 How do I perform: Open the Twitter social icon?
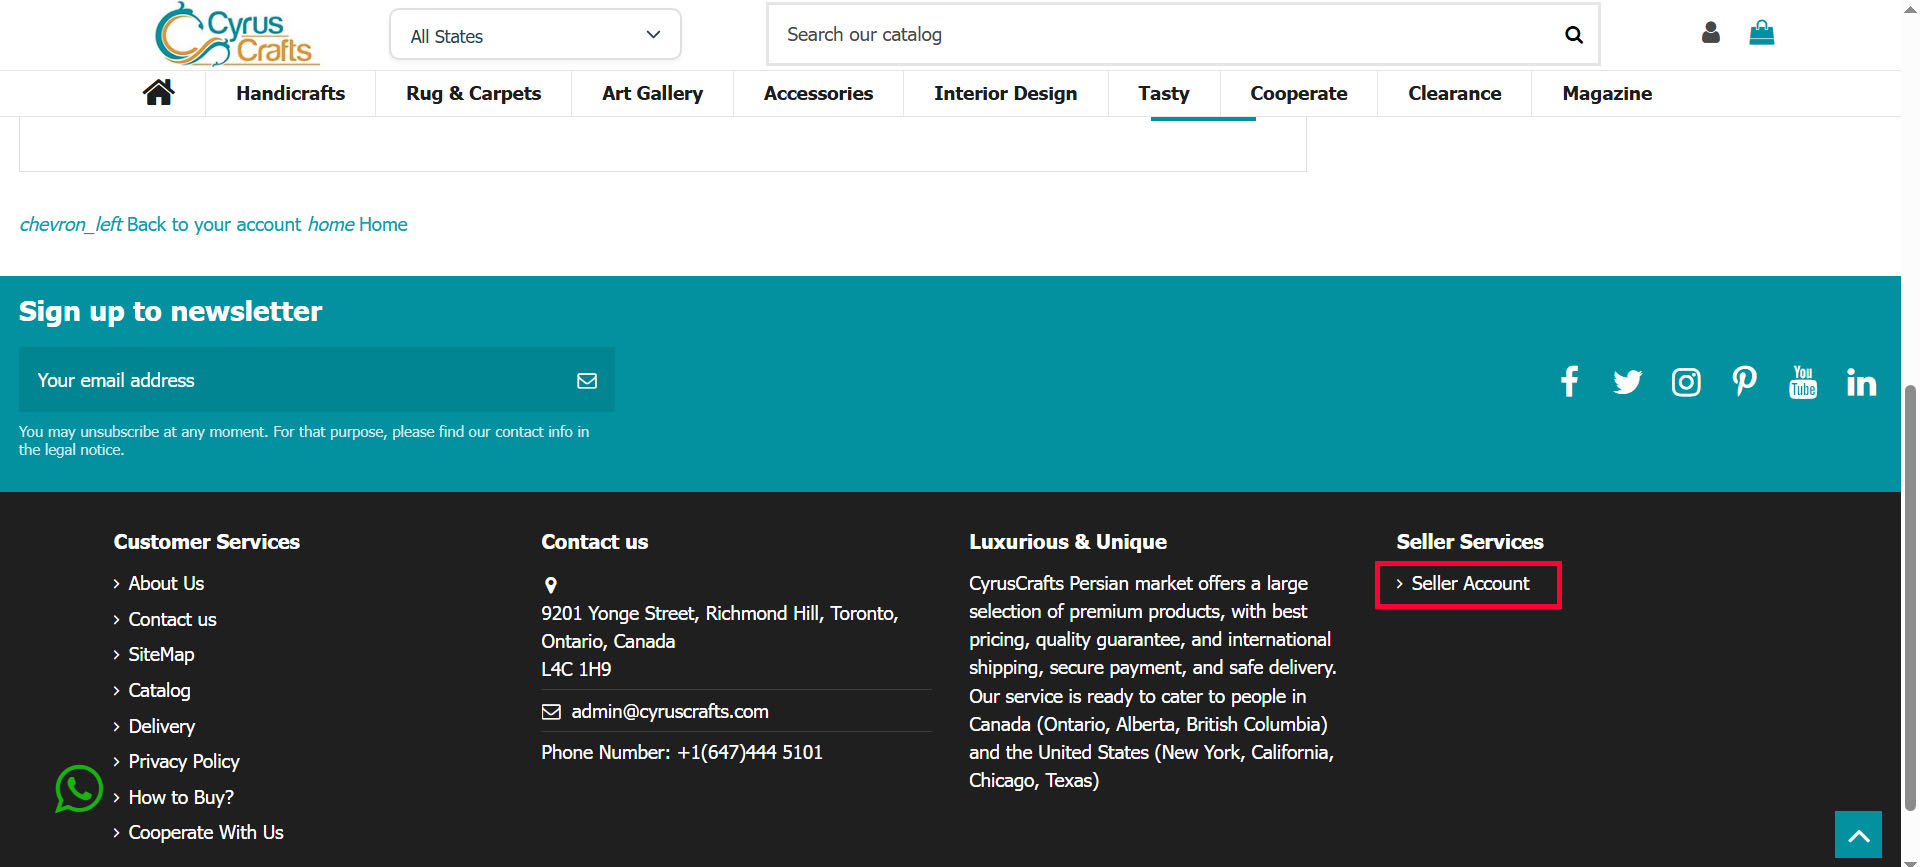(x=1627, y=382)
